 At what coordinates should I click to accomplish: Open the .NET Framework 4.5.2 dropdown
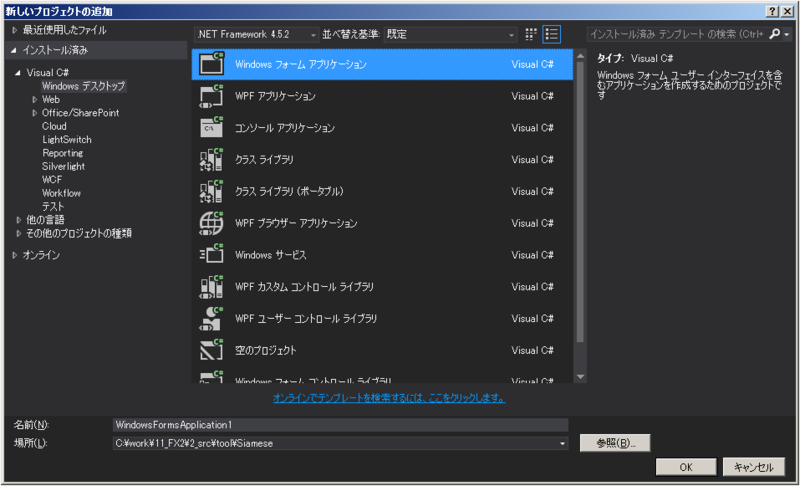point(256,34)
